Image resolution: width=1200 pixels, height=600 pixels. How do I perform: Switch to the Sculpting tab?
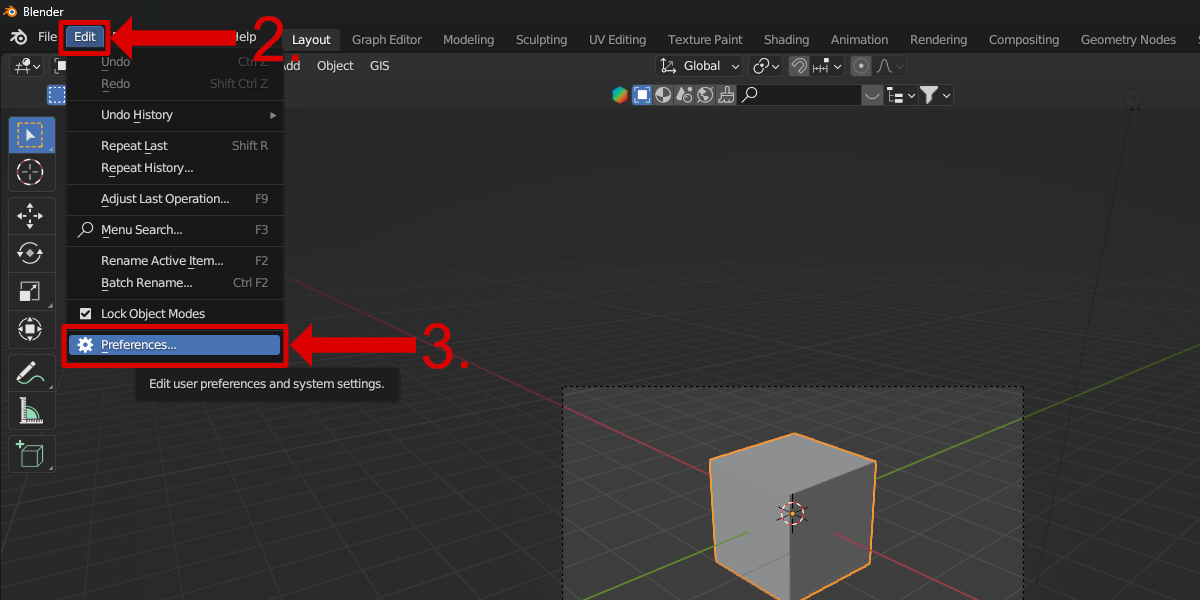[541, 40]
